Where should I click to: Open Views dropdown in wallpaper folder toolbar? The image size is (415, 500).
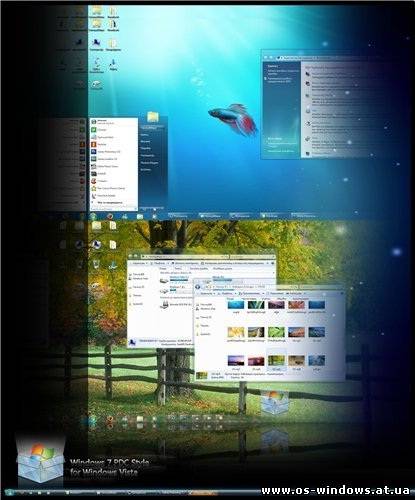click(227, 294)
